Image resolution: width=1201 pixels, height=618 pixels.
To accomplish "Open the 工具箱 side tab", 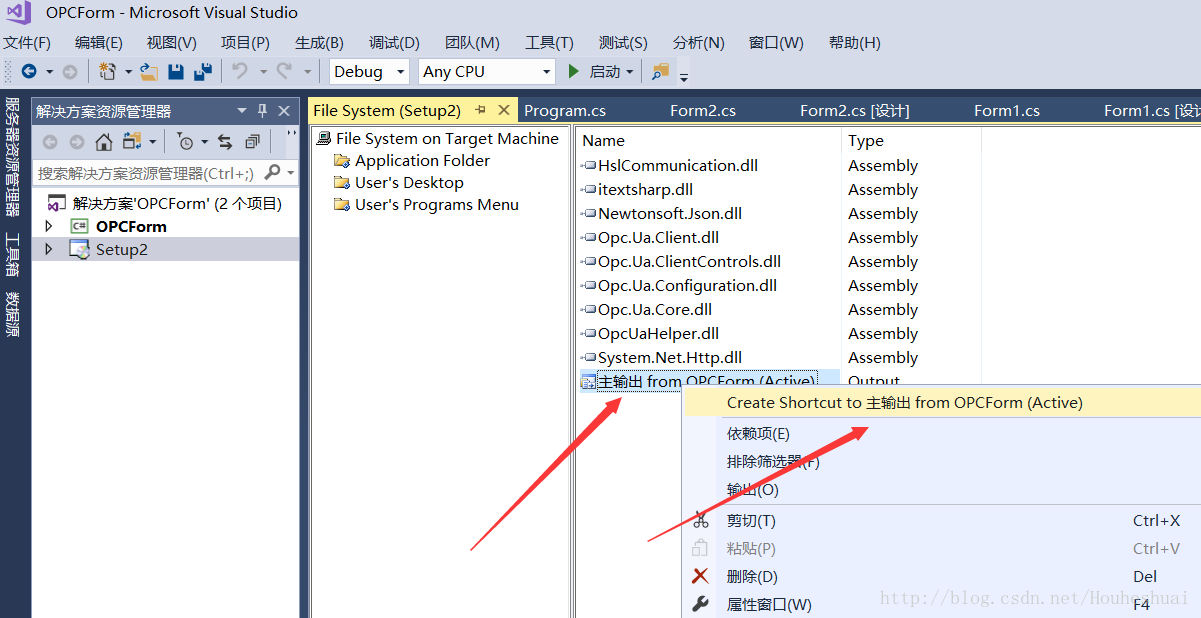I will (x=13, y=255).
